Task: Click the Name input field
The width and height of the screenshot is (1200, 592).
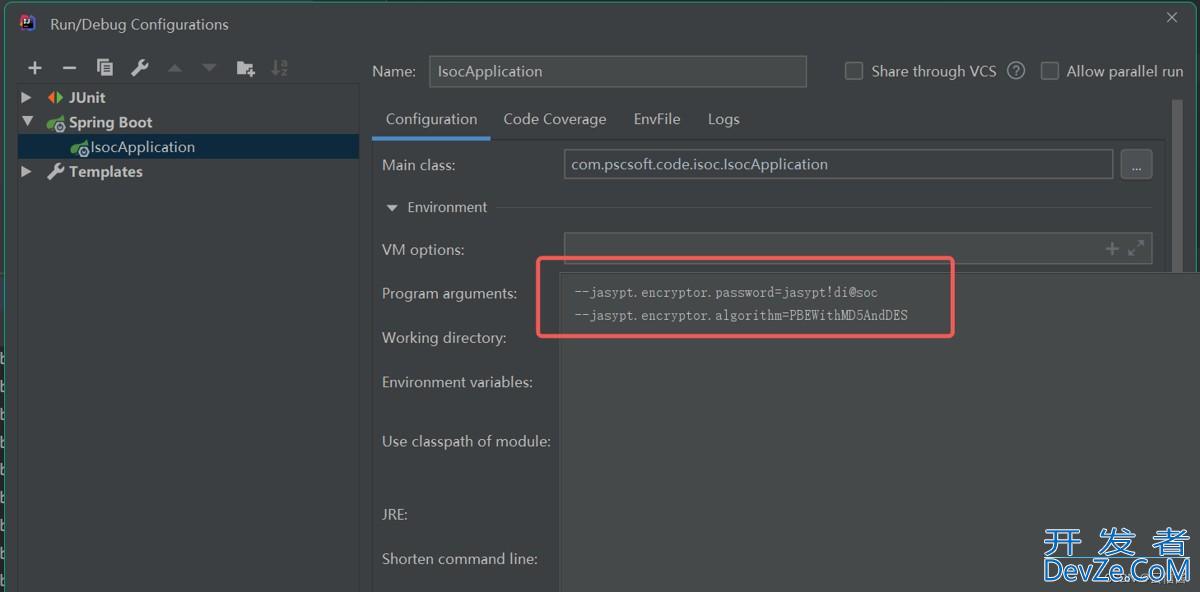Action: [x=617, y=71]
